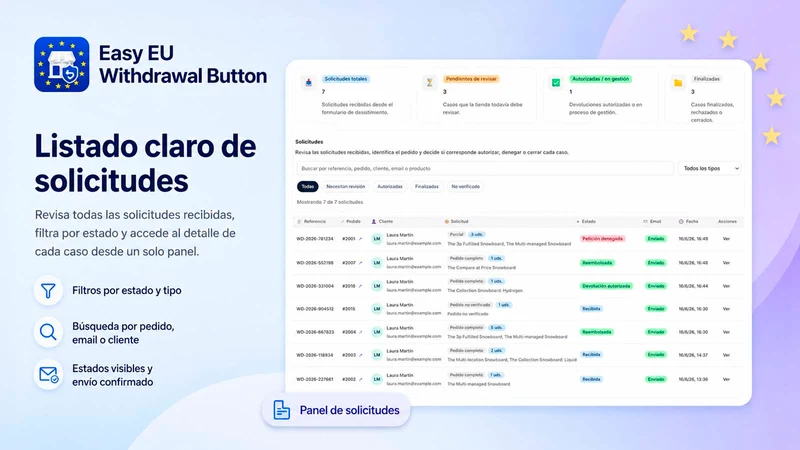Click The Collection Snowboard: Hydrogen product text
Viewport: 800px width, 450px height.
tap(485, 291)
